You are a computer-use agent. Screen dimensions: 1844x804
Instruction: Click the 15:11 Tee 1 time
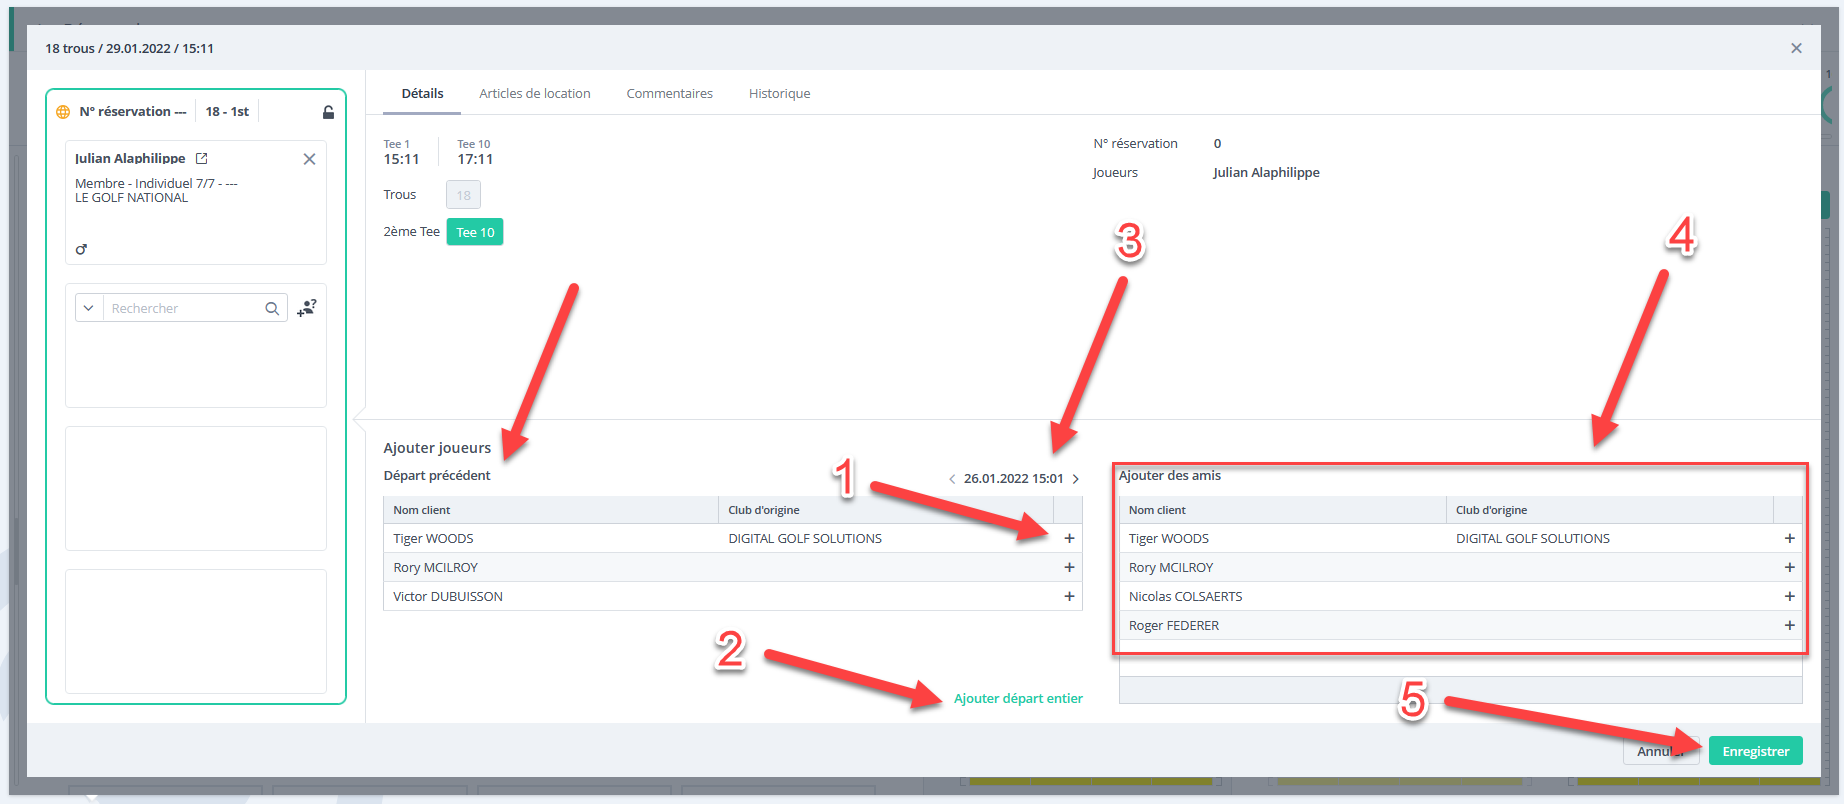[401, 159]
